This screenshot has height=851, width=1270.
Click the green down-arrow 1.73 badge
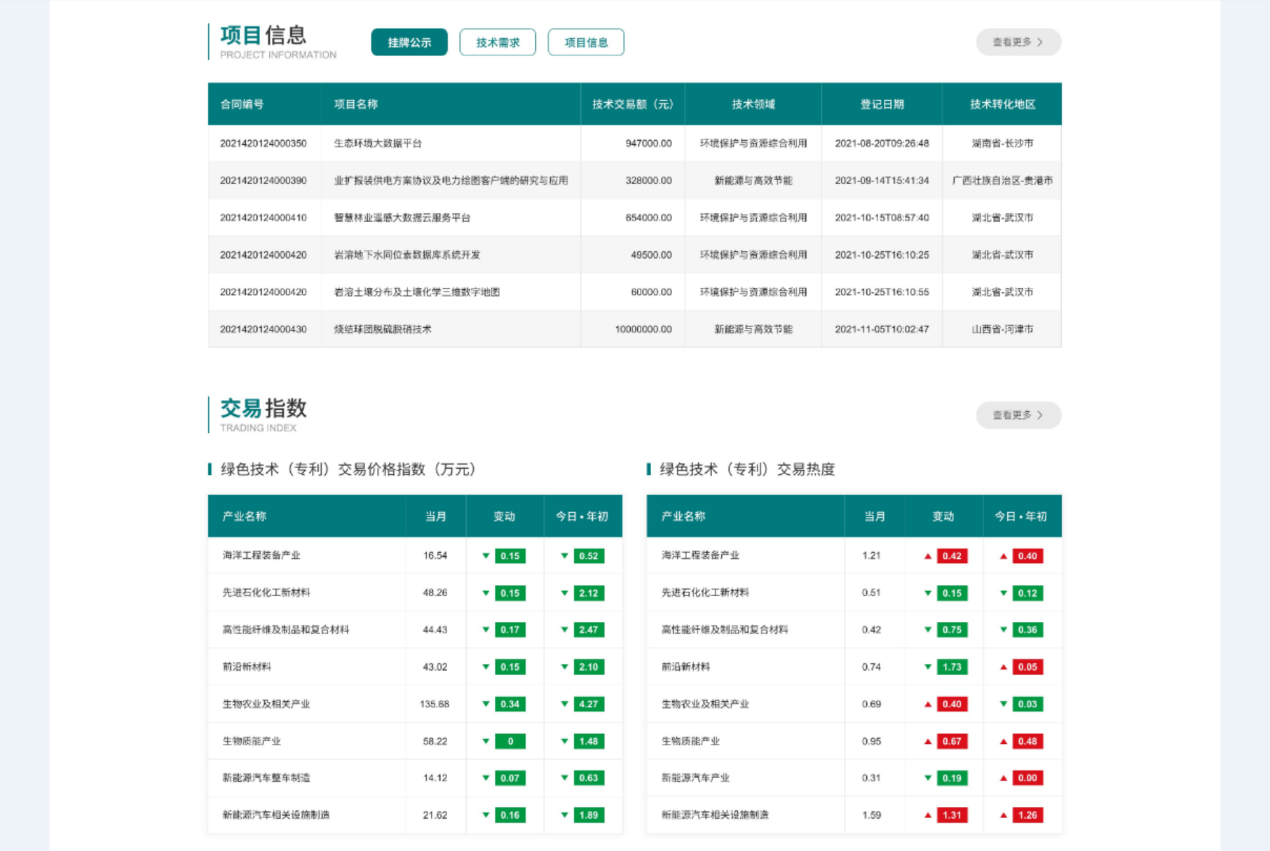click(951, 667)
